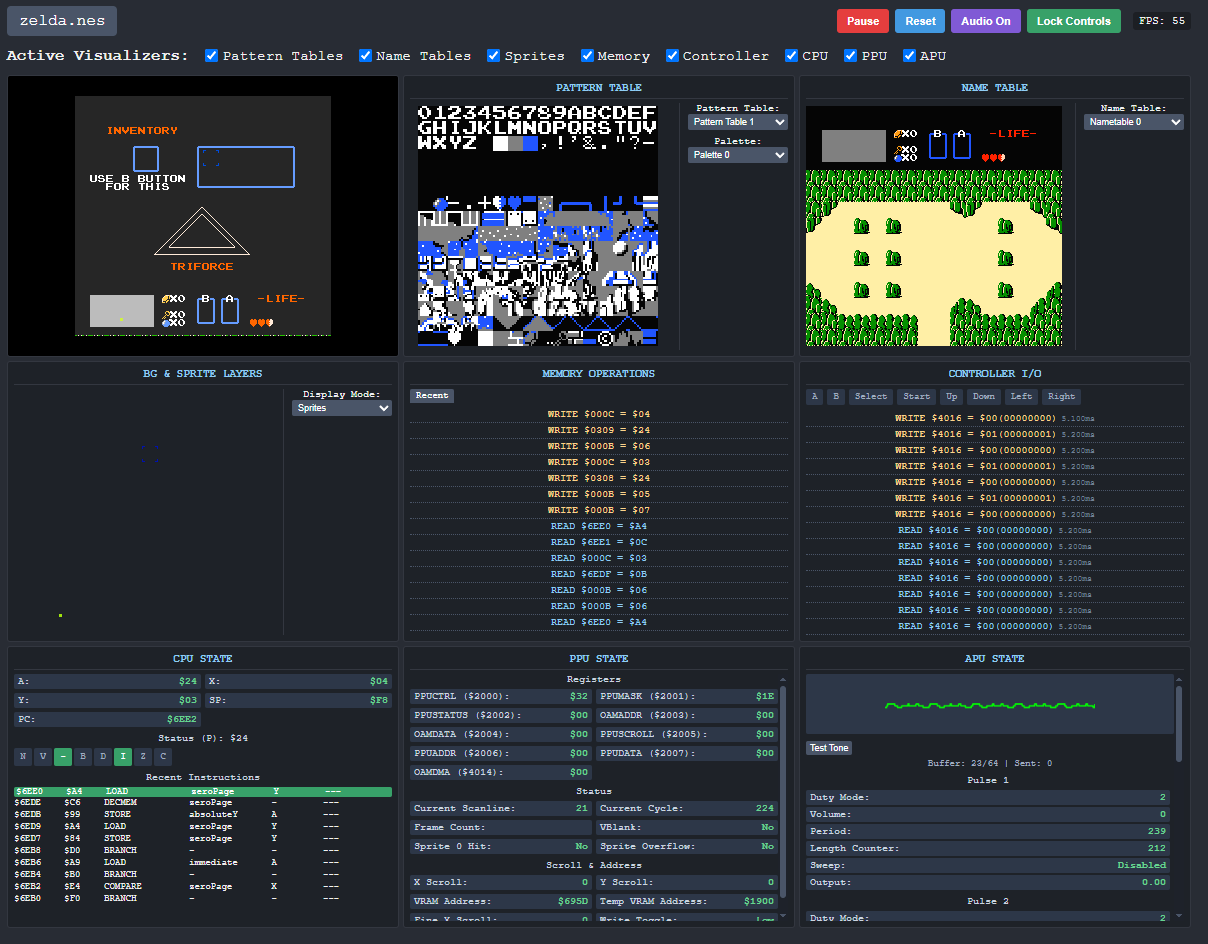Open the Nametable 0 dropdown

(x=1134, y=121)
